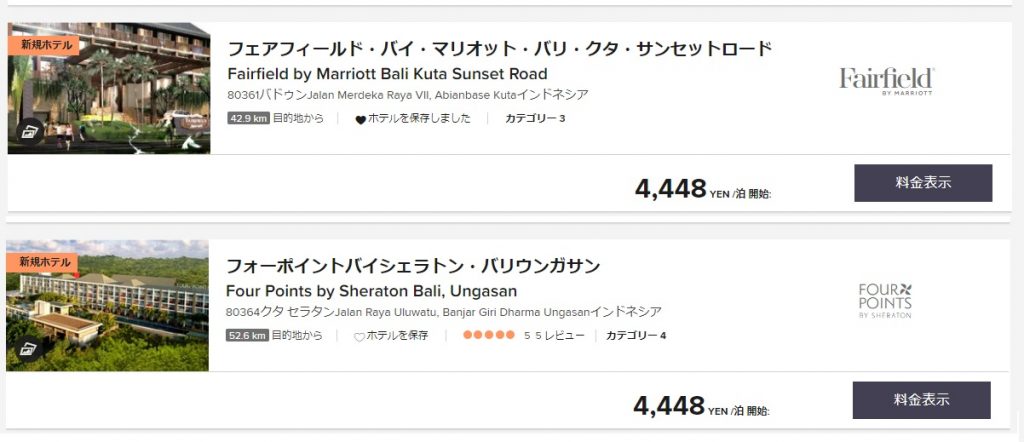This screenshot has height=442, width=1024.
Task: Click the Fairfield by Marriott brand logo
Action: (886, 80)
